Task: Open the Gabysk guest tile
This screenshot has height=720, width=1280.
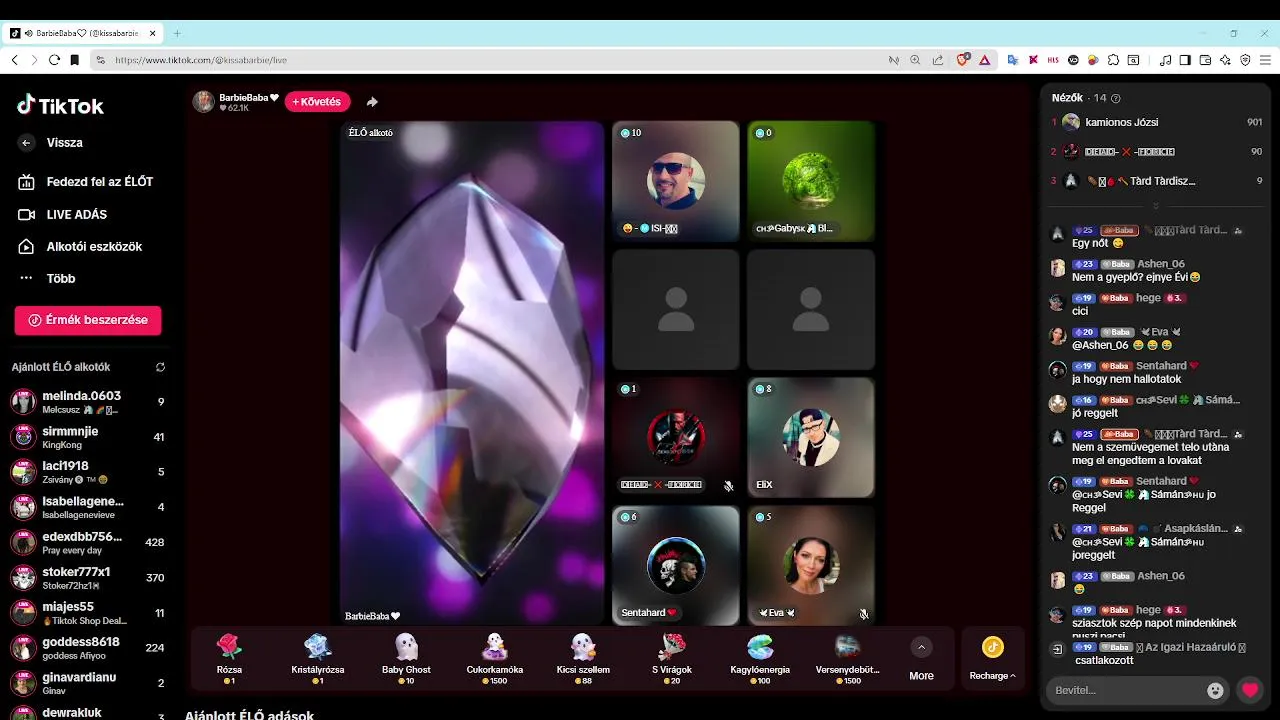Action: point(811,181)
